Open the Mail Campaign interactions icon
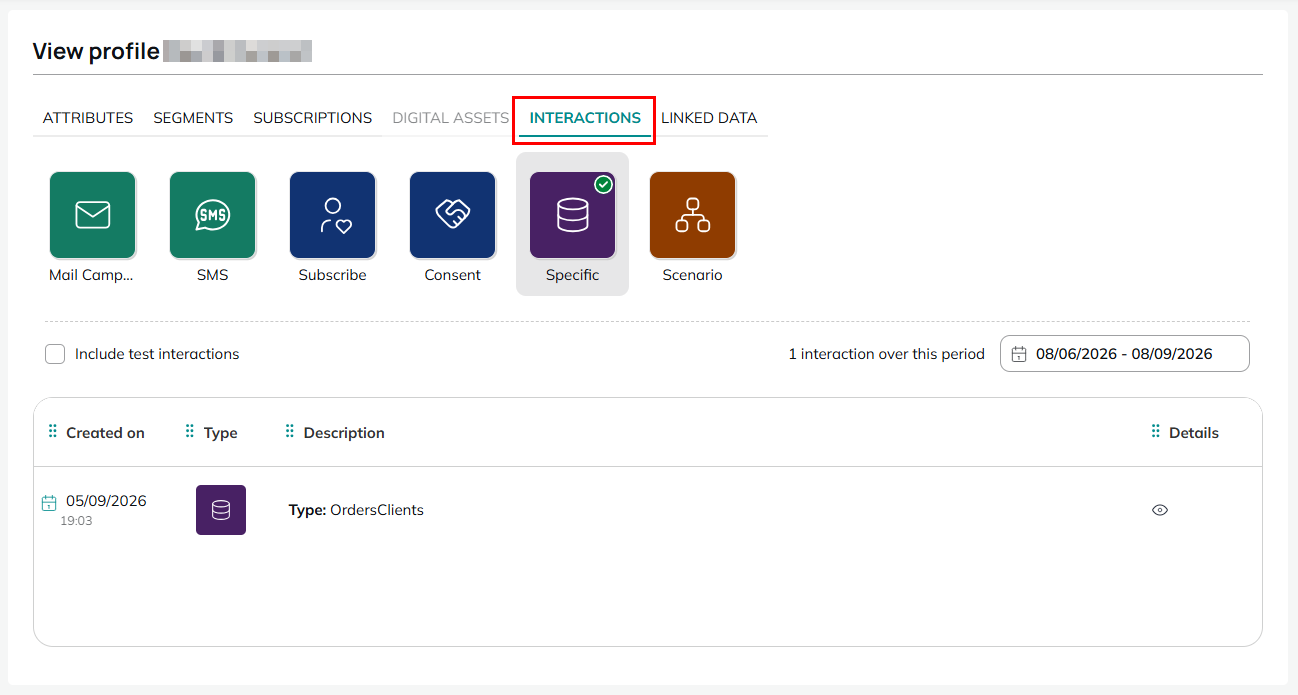 [92, 215]
